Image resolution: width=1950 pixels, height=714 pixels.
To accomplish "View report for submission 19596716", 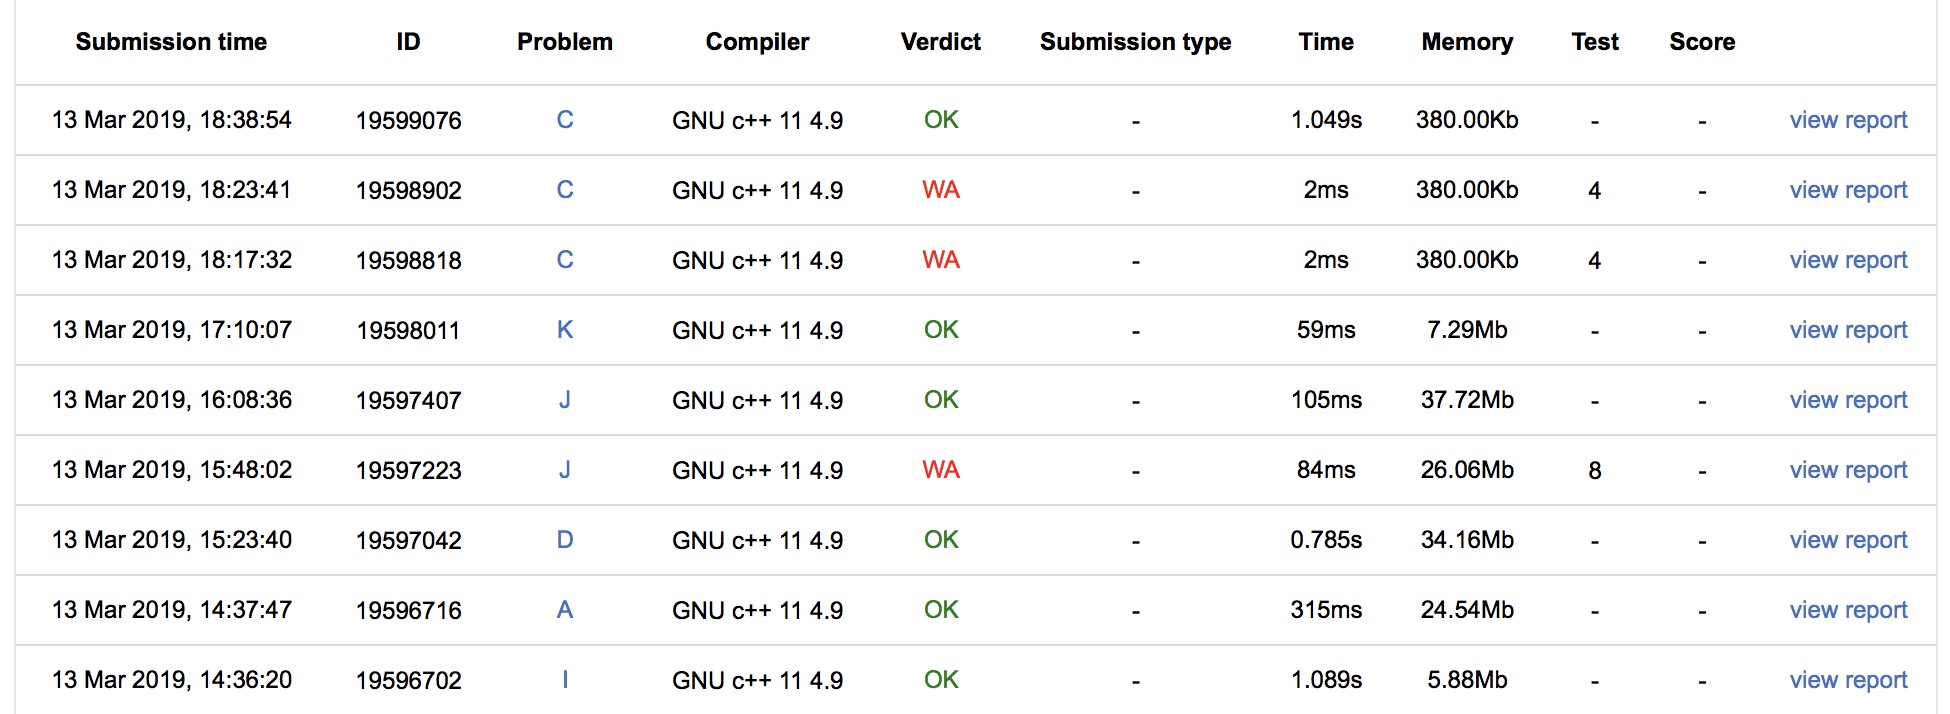I will (x=1848, y=610).
